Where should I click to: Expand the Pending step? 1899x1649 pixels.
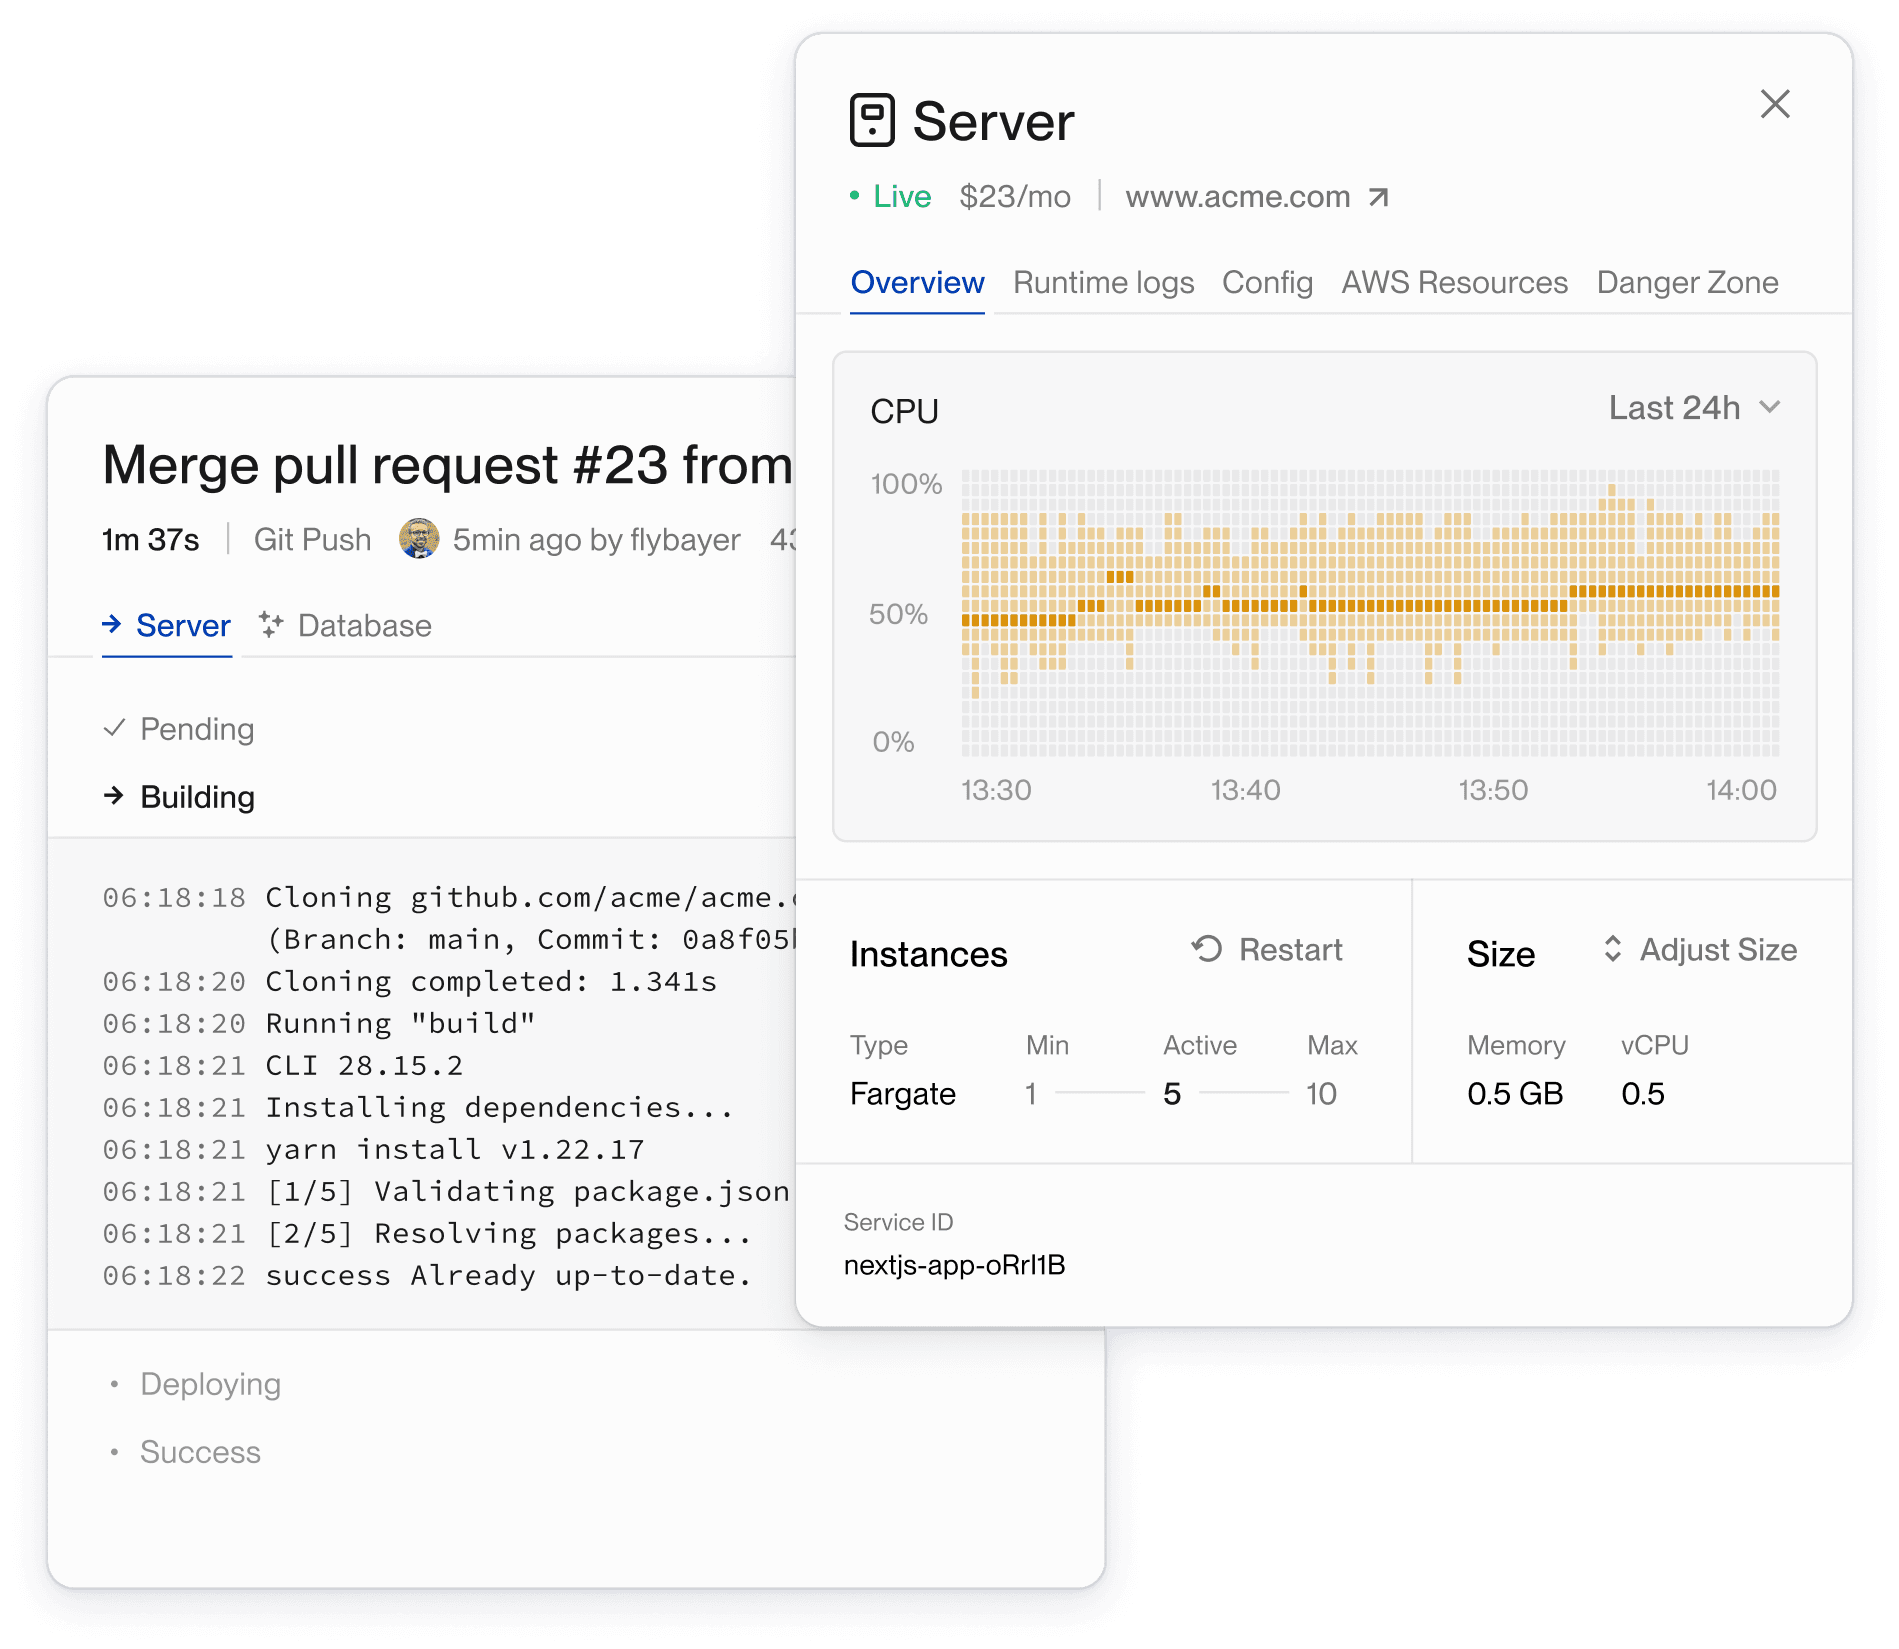[x=197, y=729]
